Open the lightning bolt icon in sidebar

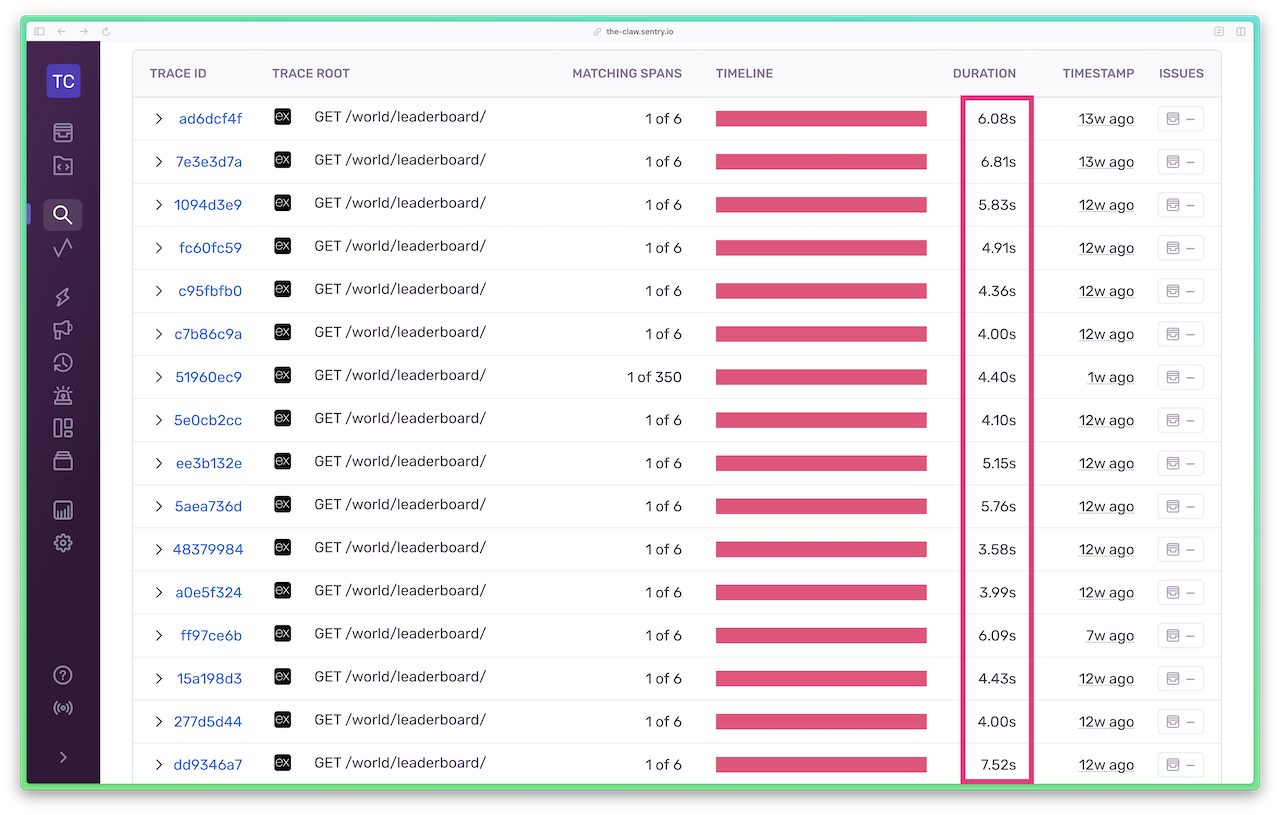point(63,297)
